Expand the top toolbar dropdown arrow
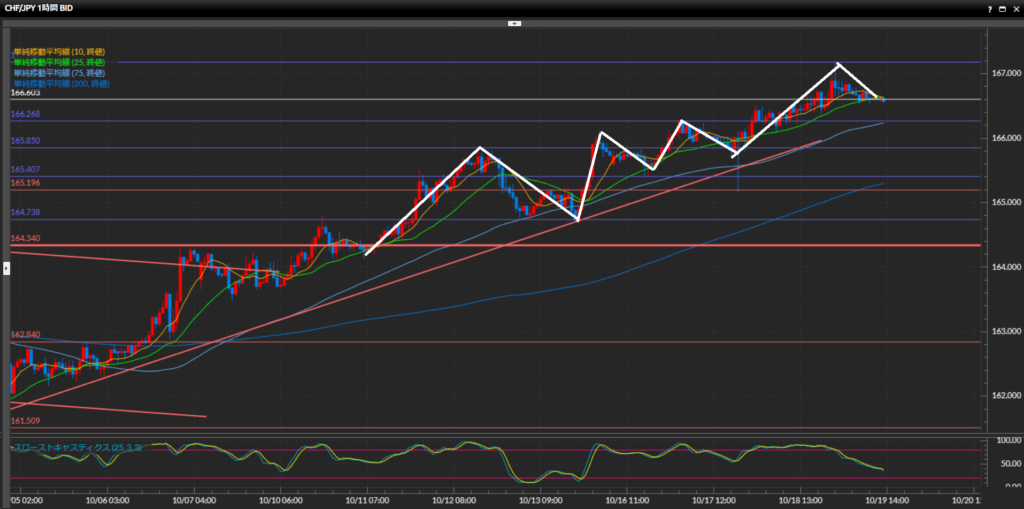The height and width of the screenshot is (509, 1024). 514,22
